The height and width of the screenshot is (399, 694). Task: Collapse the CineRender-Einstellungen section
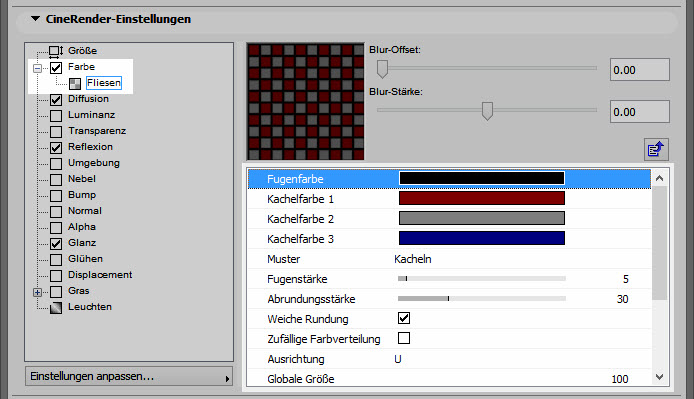coord(35,19)
